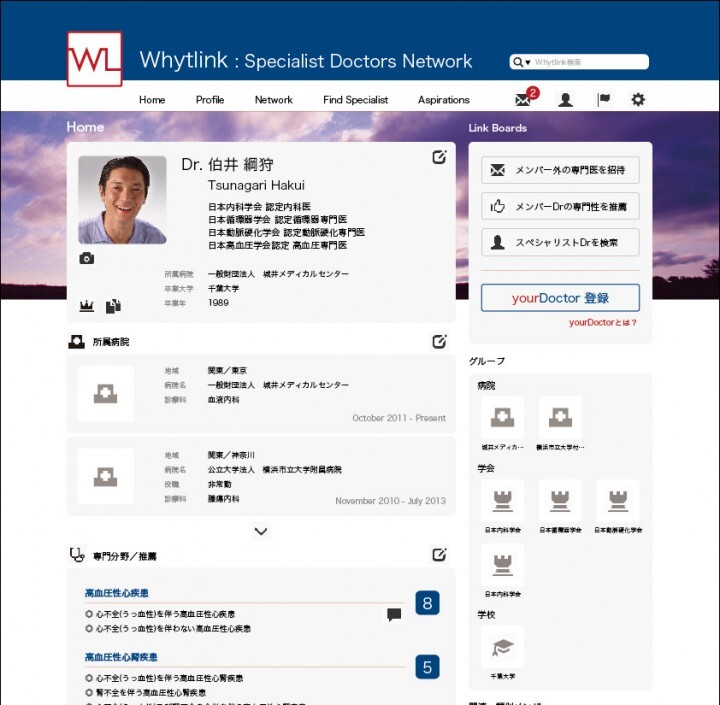Screen dimensions: 720x705
Task: Click the camera icon below profile photo
Action: 87,259
